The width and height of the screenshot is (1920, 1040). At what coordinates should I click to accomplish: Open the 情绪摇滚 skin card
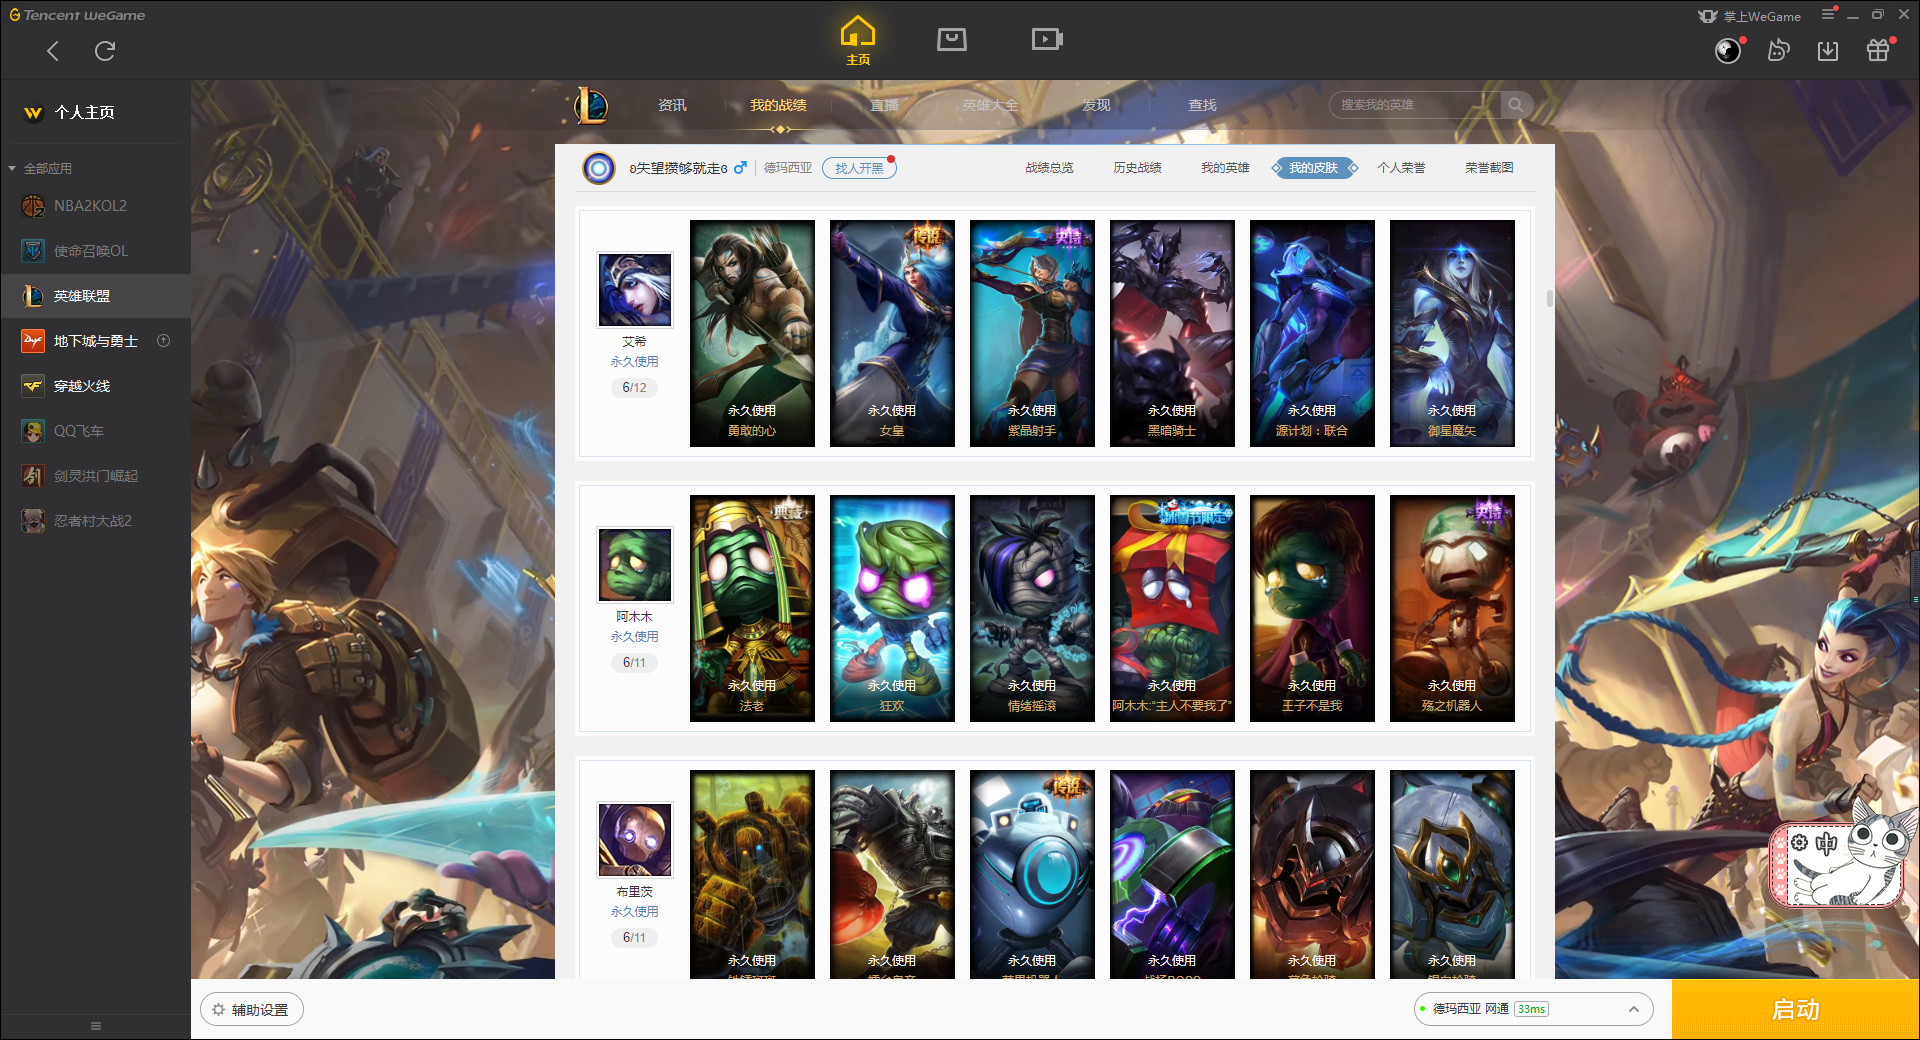[x=1032, y=608]
